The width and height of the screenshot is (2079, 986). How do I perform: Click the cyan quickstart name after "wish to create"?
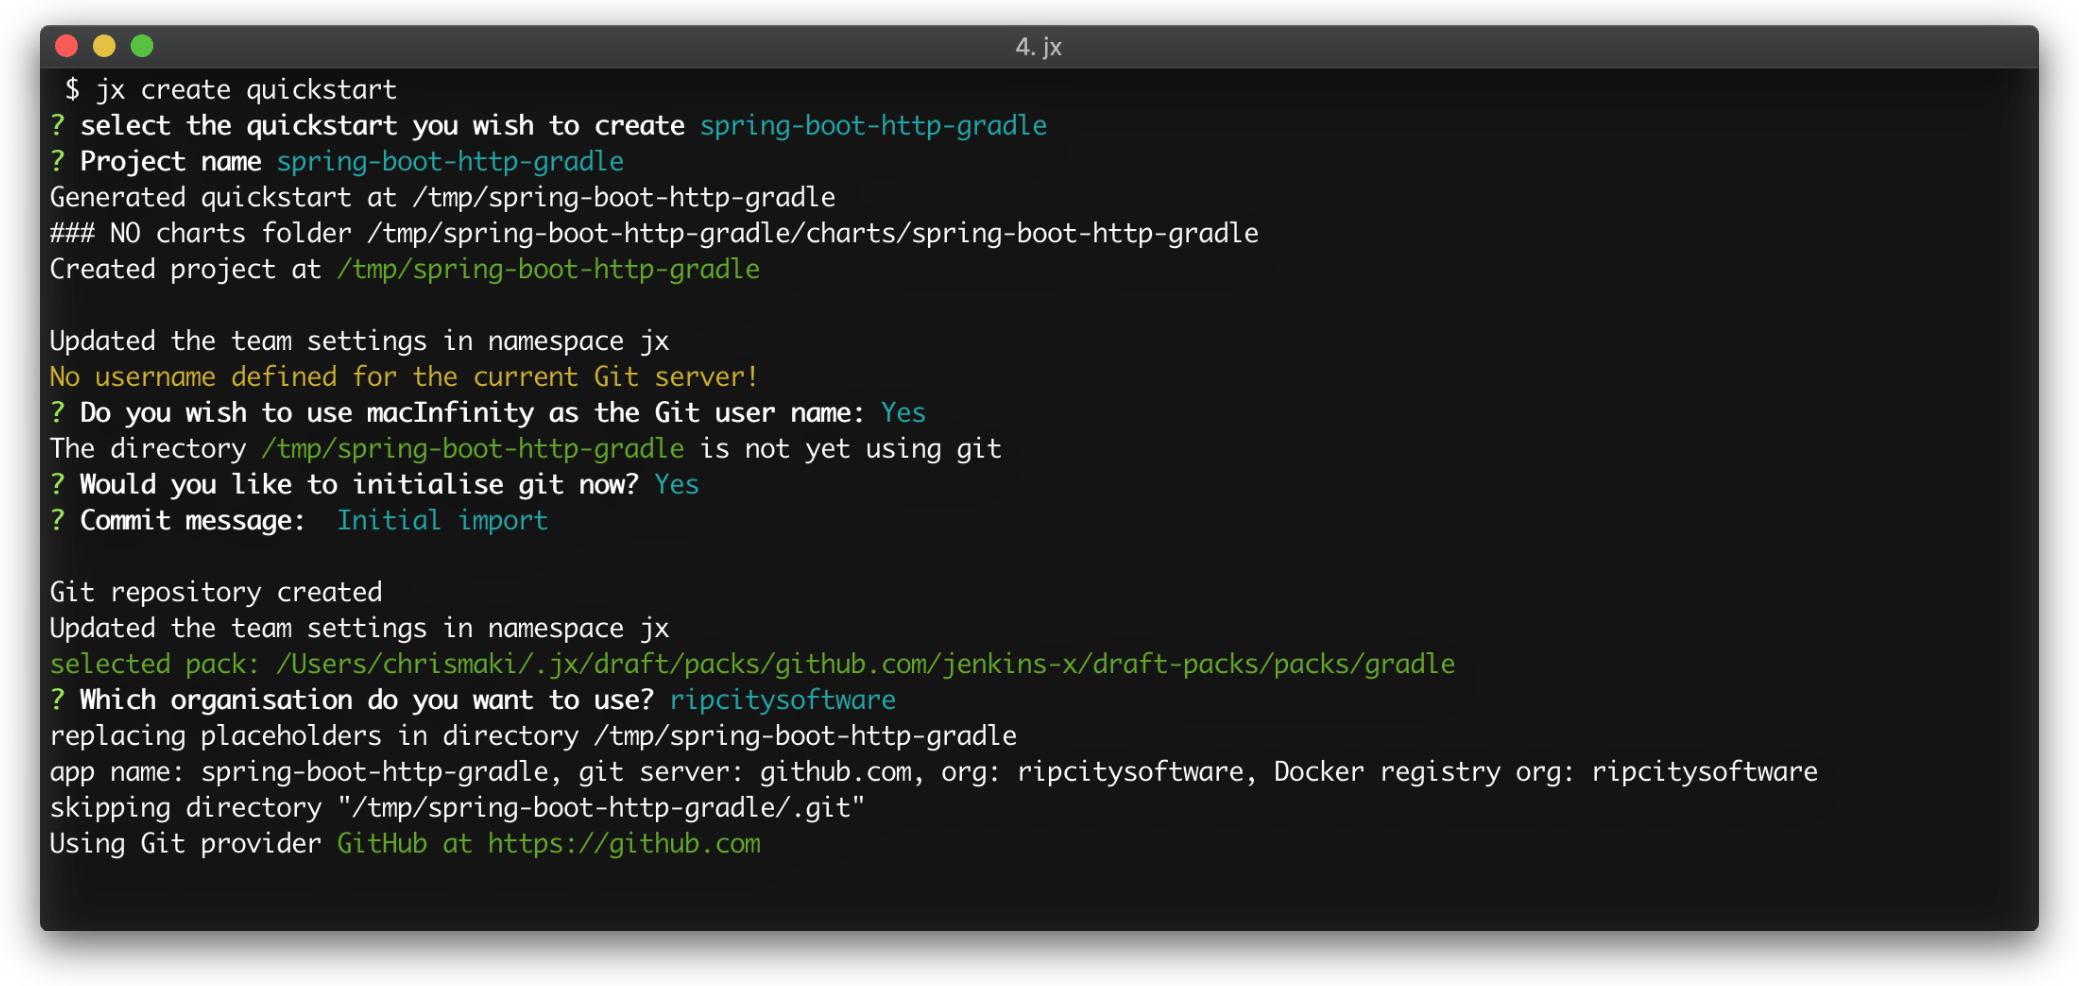click(x=873, y=126)
